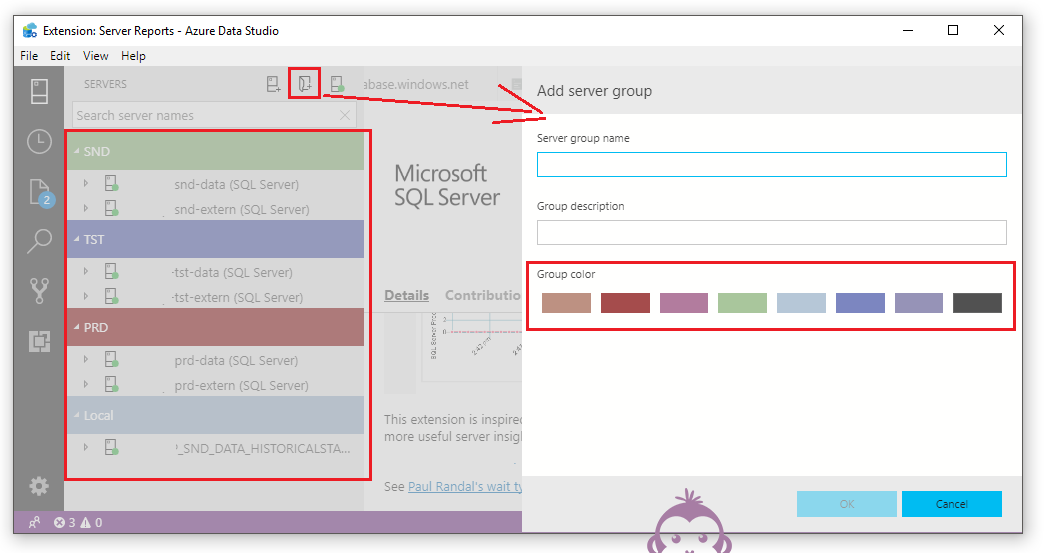The width and height of the screenshot is (1050, 553).
Task: Focus the Server group name field
Action: (771, 165)
